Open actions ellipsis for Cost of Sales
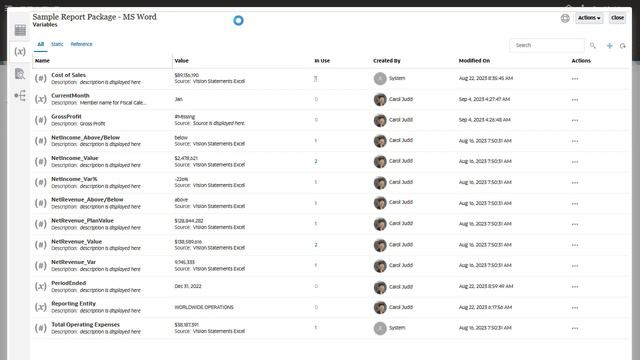The width and height of the screenshot is (640, 360). [575, 78]
